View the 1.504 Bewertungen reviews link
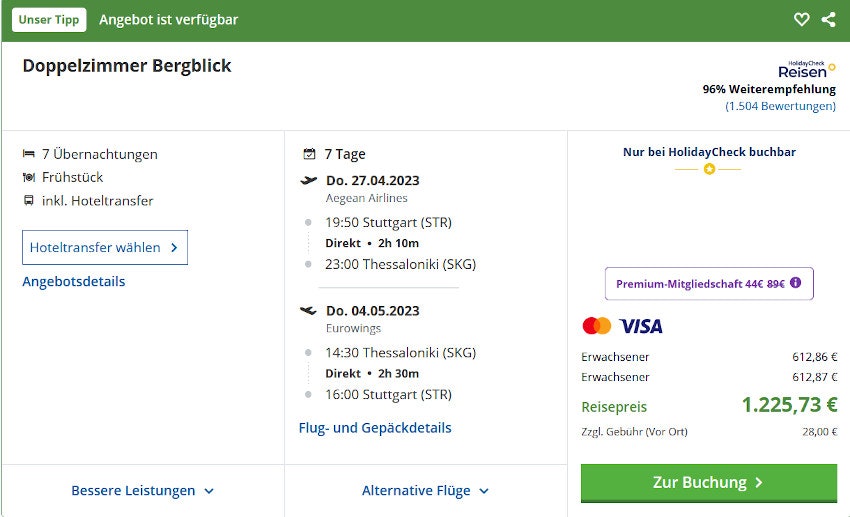Viewport: 850px width, 517px height. pyautogui.click(x=780, y=106)
